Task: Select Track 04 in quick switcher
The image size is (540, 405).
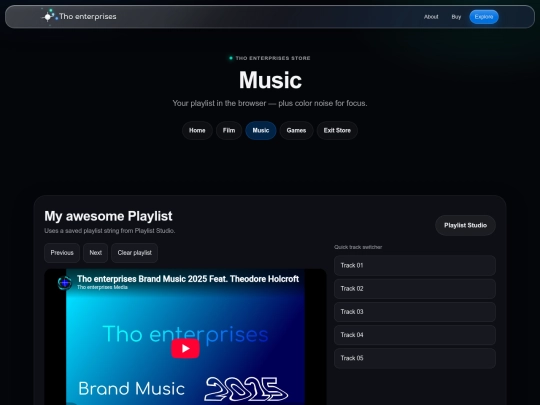Action: (x=415, y=335)
